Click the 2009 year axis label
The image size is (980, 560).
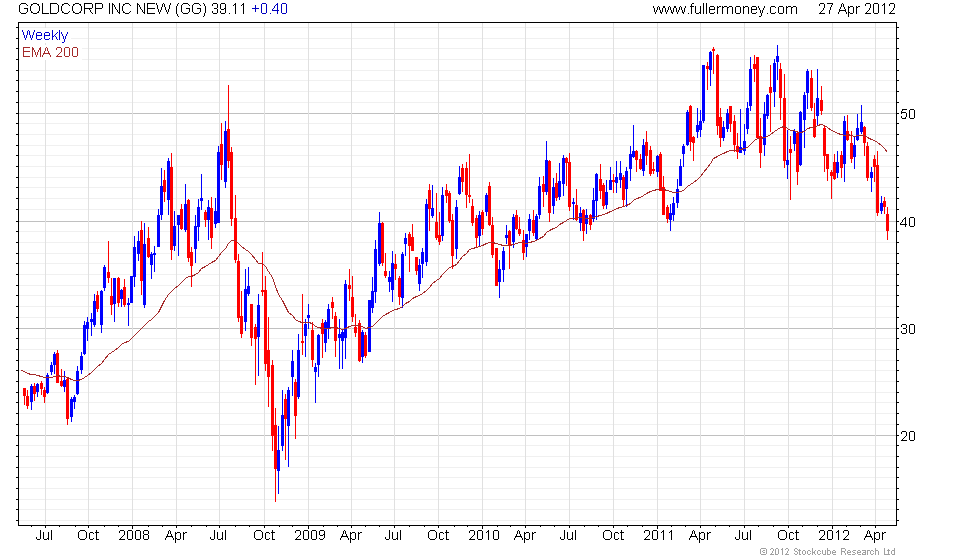(x=310, y=536)
